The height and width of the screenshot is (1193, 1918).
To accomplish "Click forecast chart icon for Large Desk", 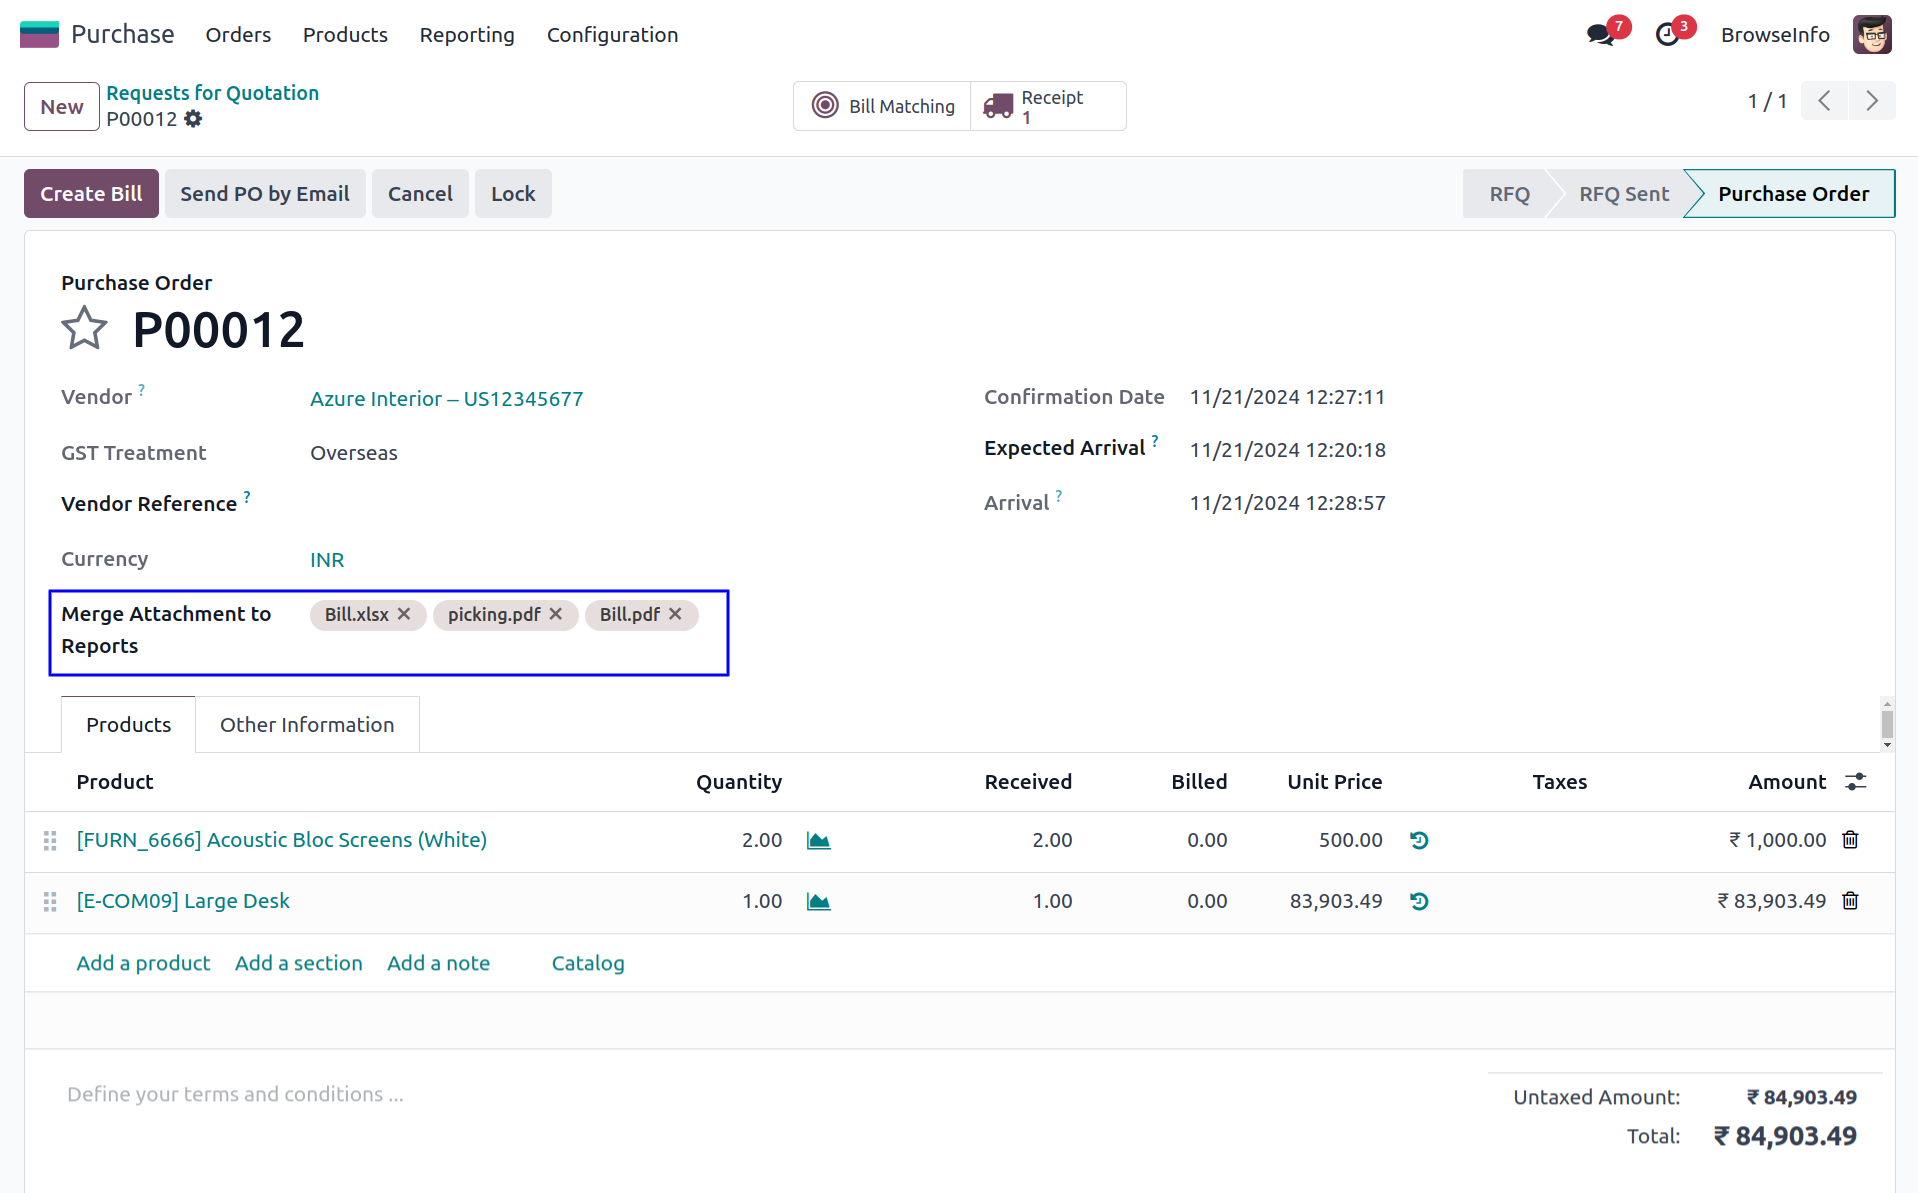I will tap(818, 902).
